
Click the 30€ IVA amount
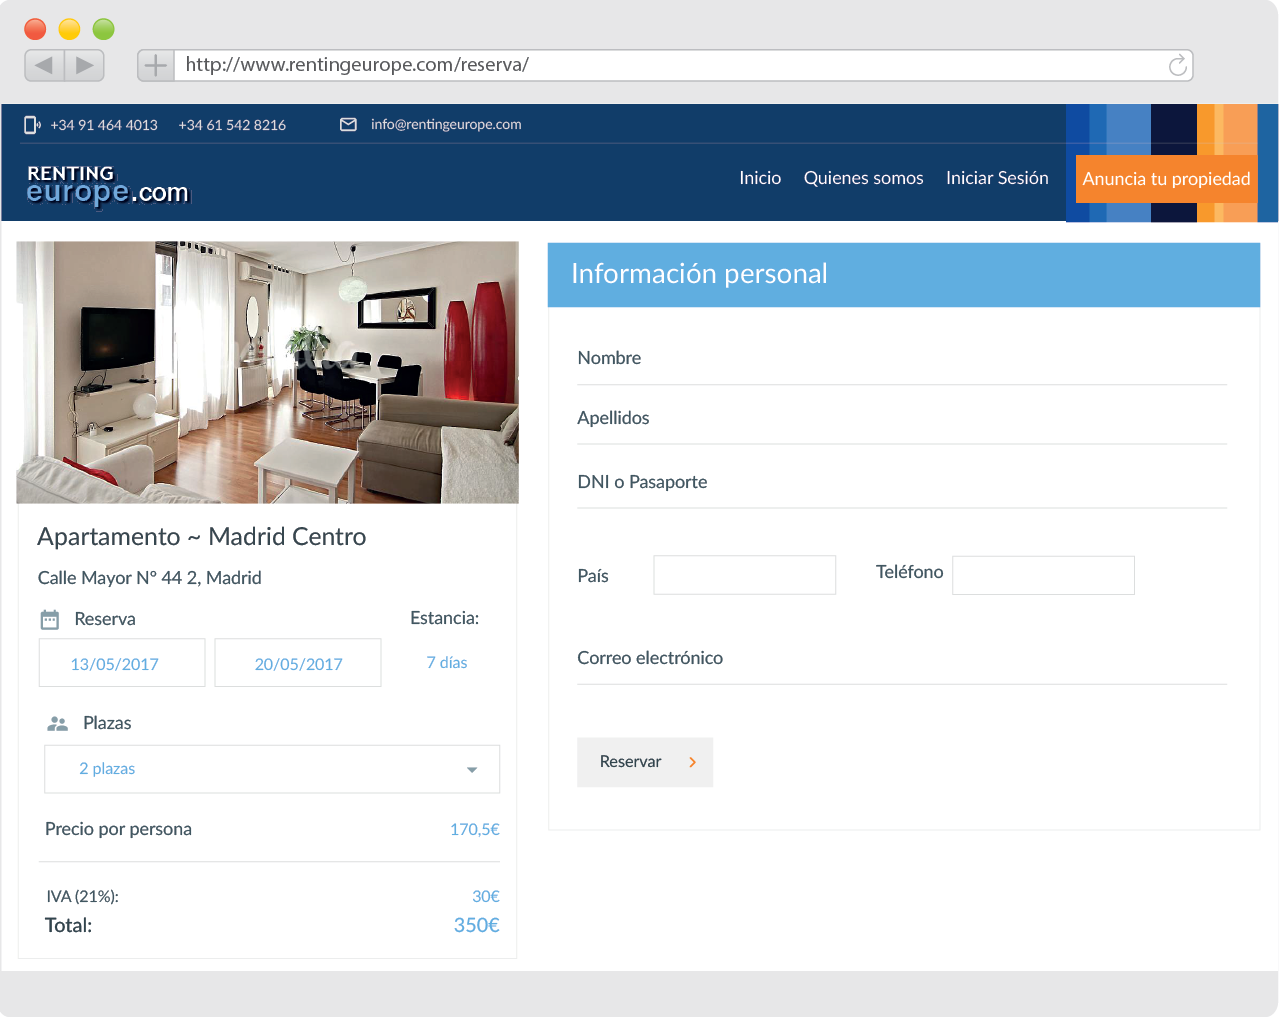486,897
